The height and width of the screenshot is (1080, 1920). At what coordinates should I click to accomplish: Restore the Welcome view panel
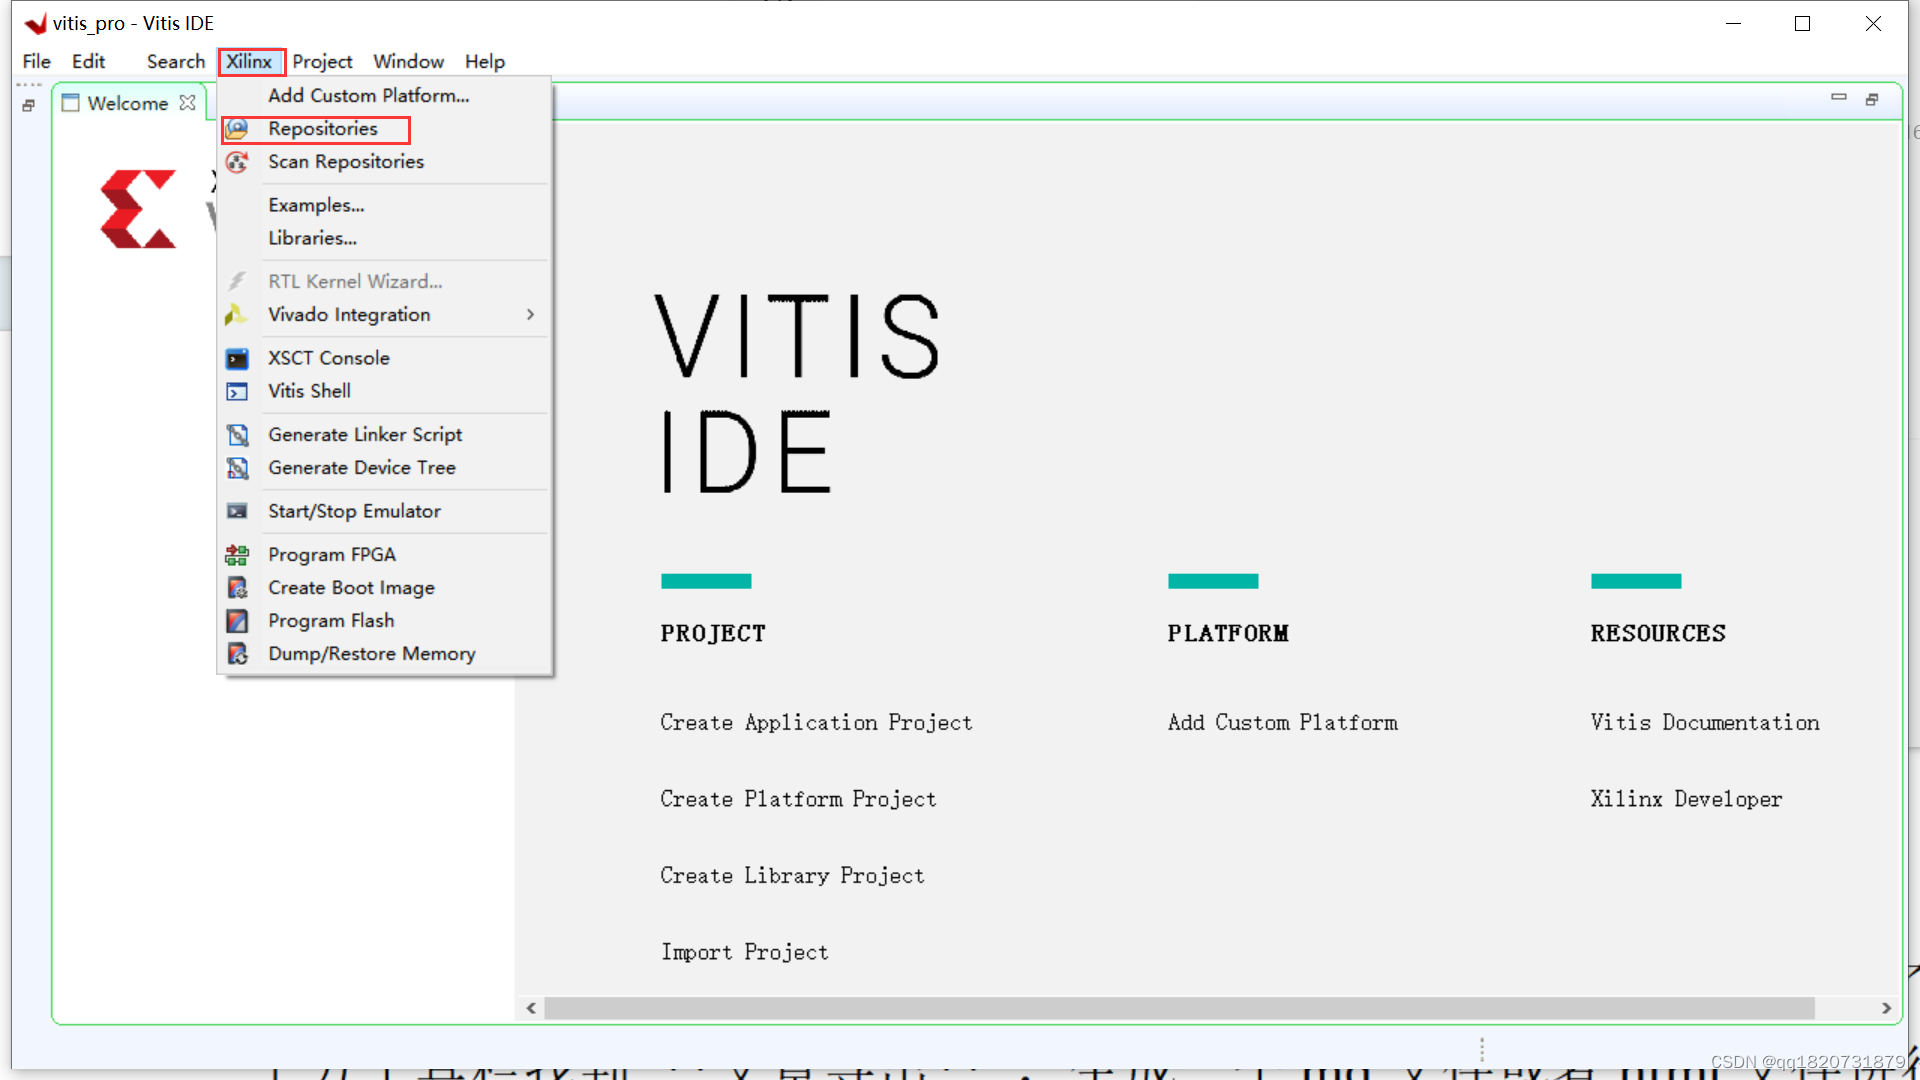pyautogui.click(x=1872, y=99)
